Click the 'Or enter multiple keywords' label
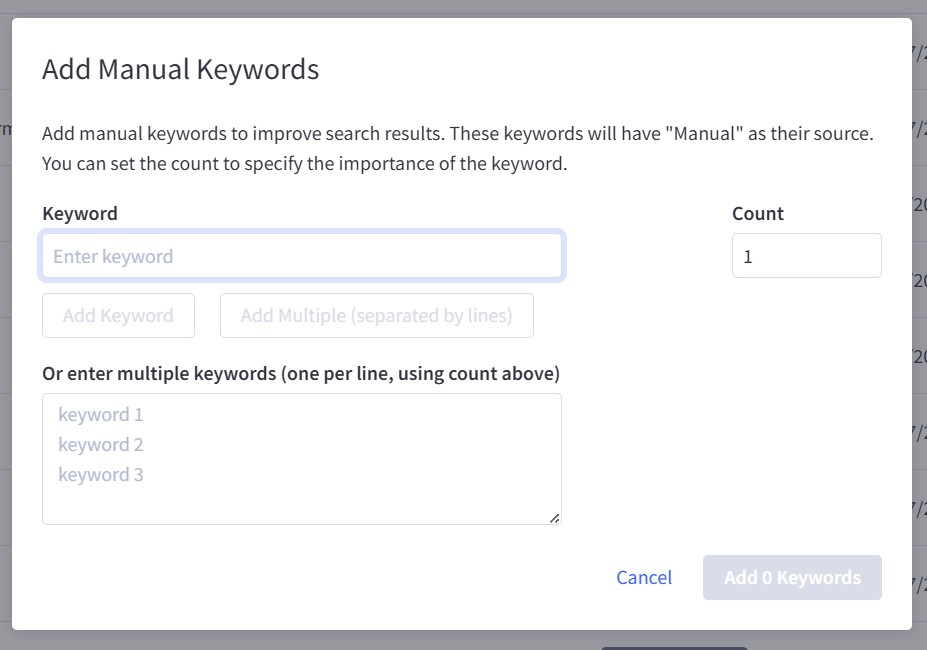This screenshot has height=650, width=927. (301, 374)
